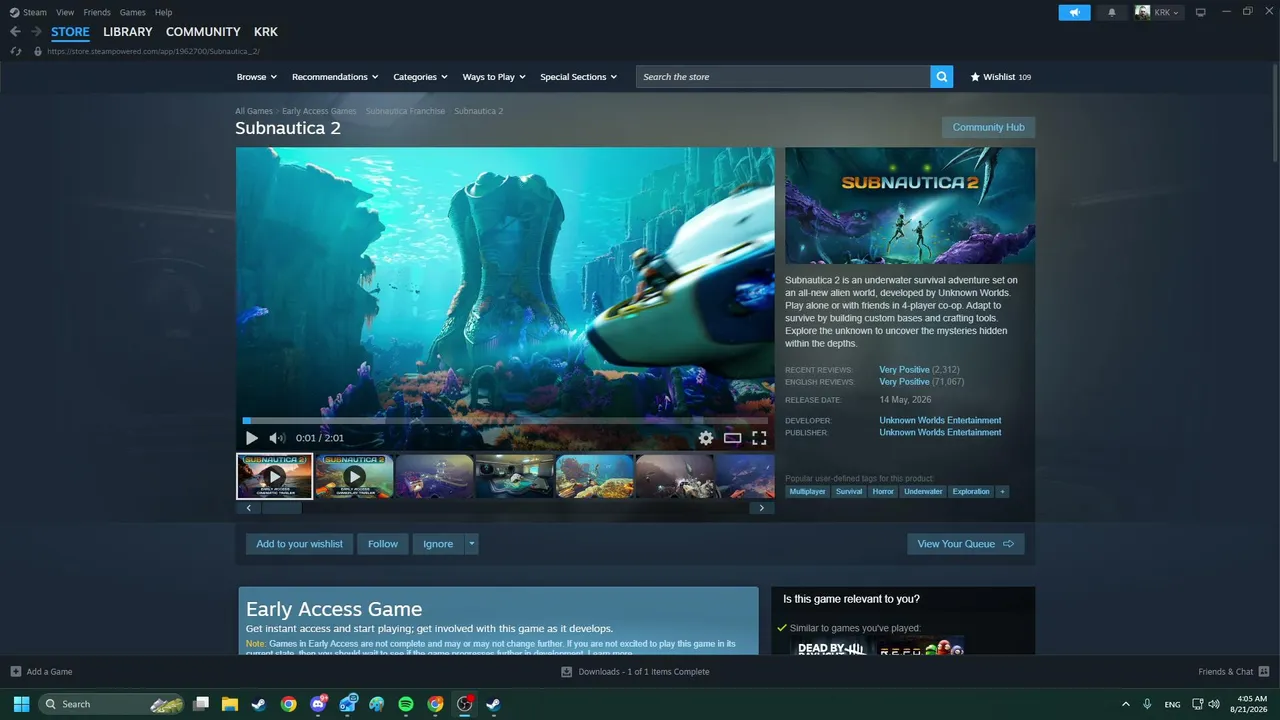
Task: Select the Horror tag
Action: [883, 491]
